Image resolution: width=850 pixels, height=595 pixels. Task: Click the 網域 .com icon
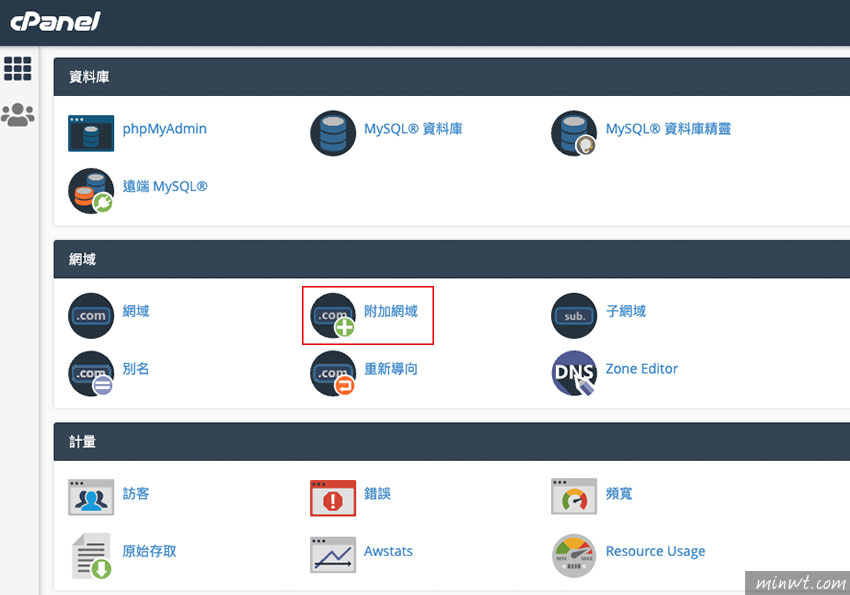click(91, 315)
